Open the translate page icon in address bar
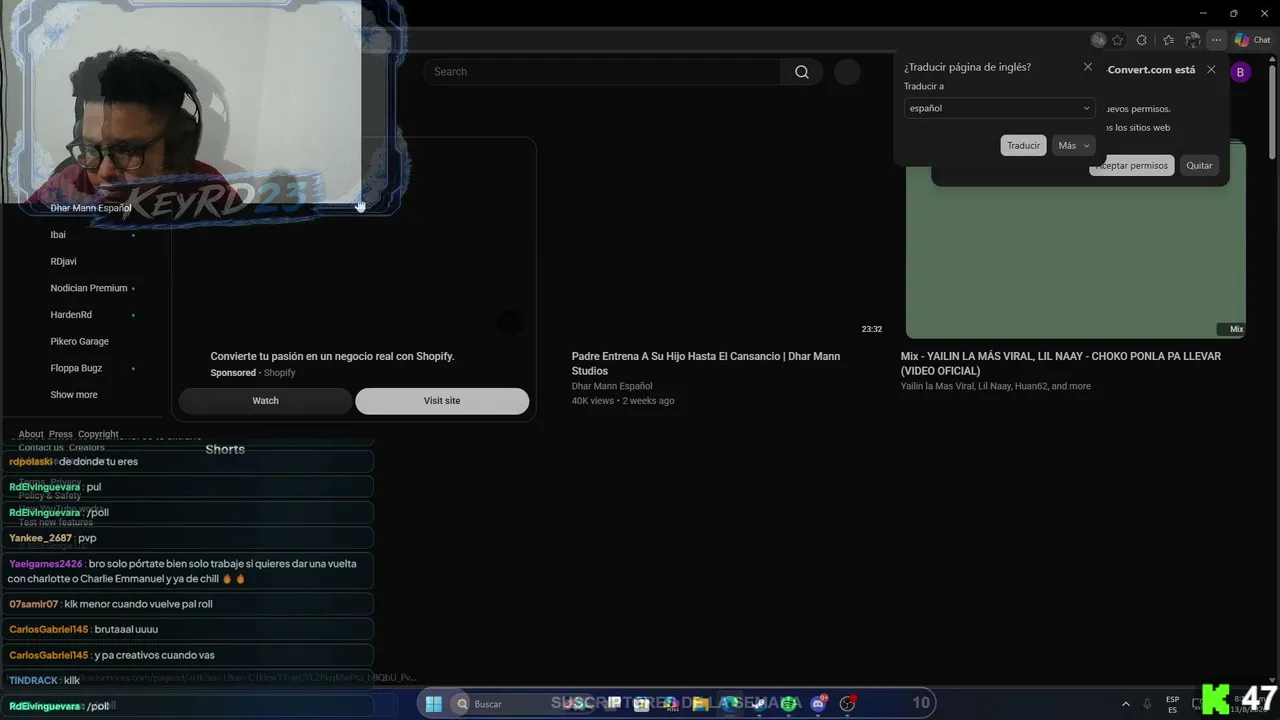This screenshot has width=1280, height=720. pos(1099,40)
